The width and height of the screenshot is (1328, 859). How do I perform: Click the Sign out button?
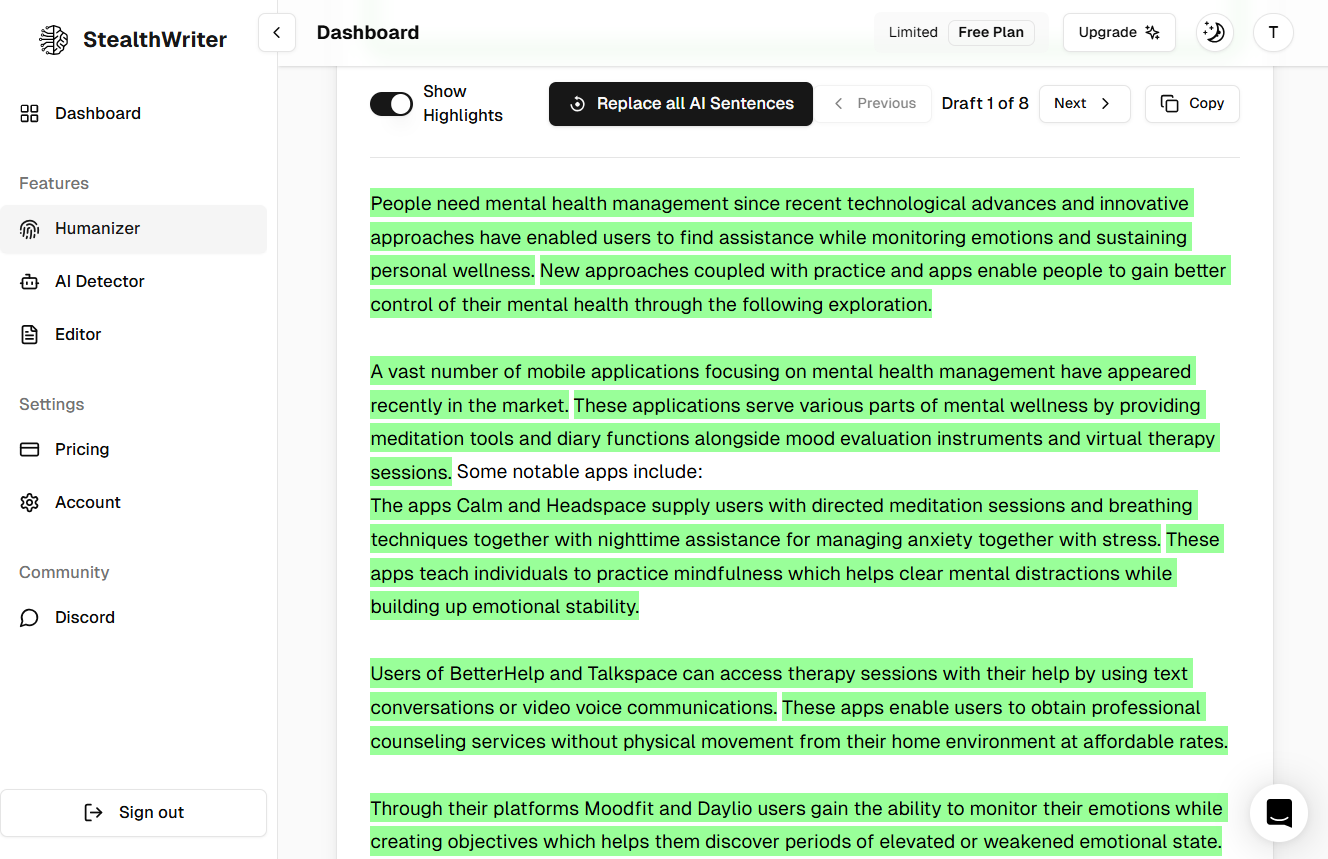134,813
